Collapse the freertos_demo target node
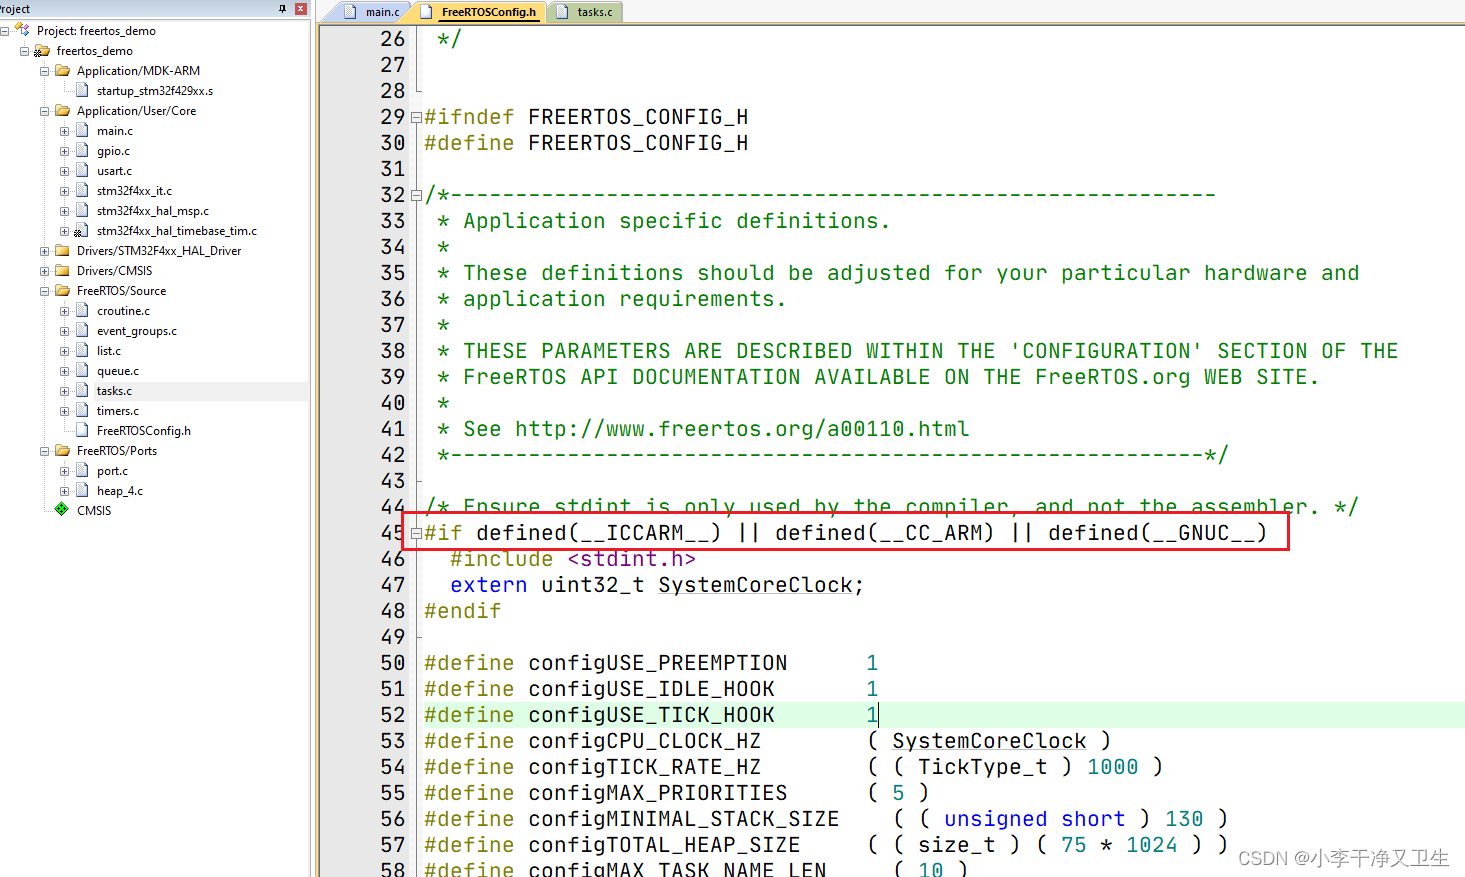Viewport: 1465px width, 877px height. (24, 51)
